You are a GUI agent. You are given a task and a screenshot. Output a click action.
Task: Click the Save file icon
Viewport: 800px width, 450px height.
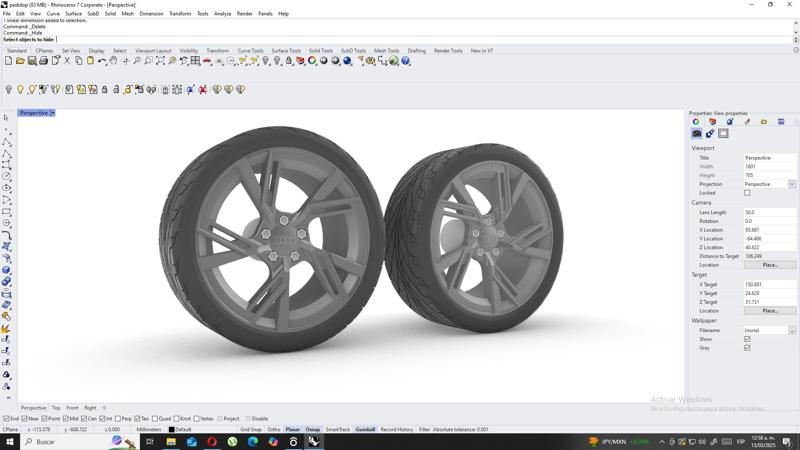tap(31, 61)
